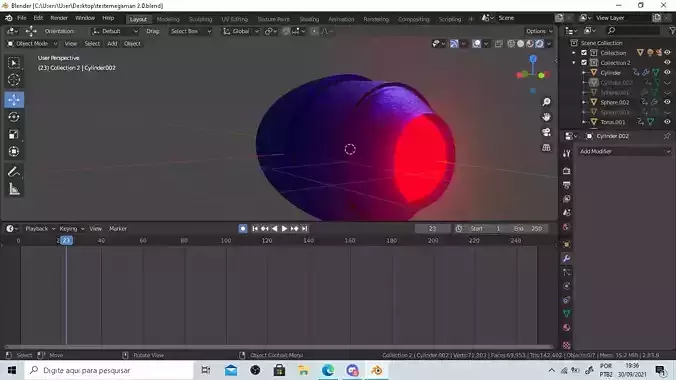Click the Blender logo menu icon
Screen dimensions: 676x380
pyautogui.click(x=9, y=18)
